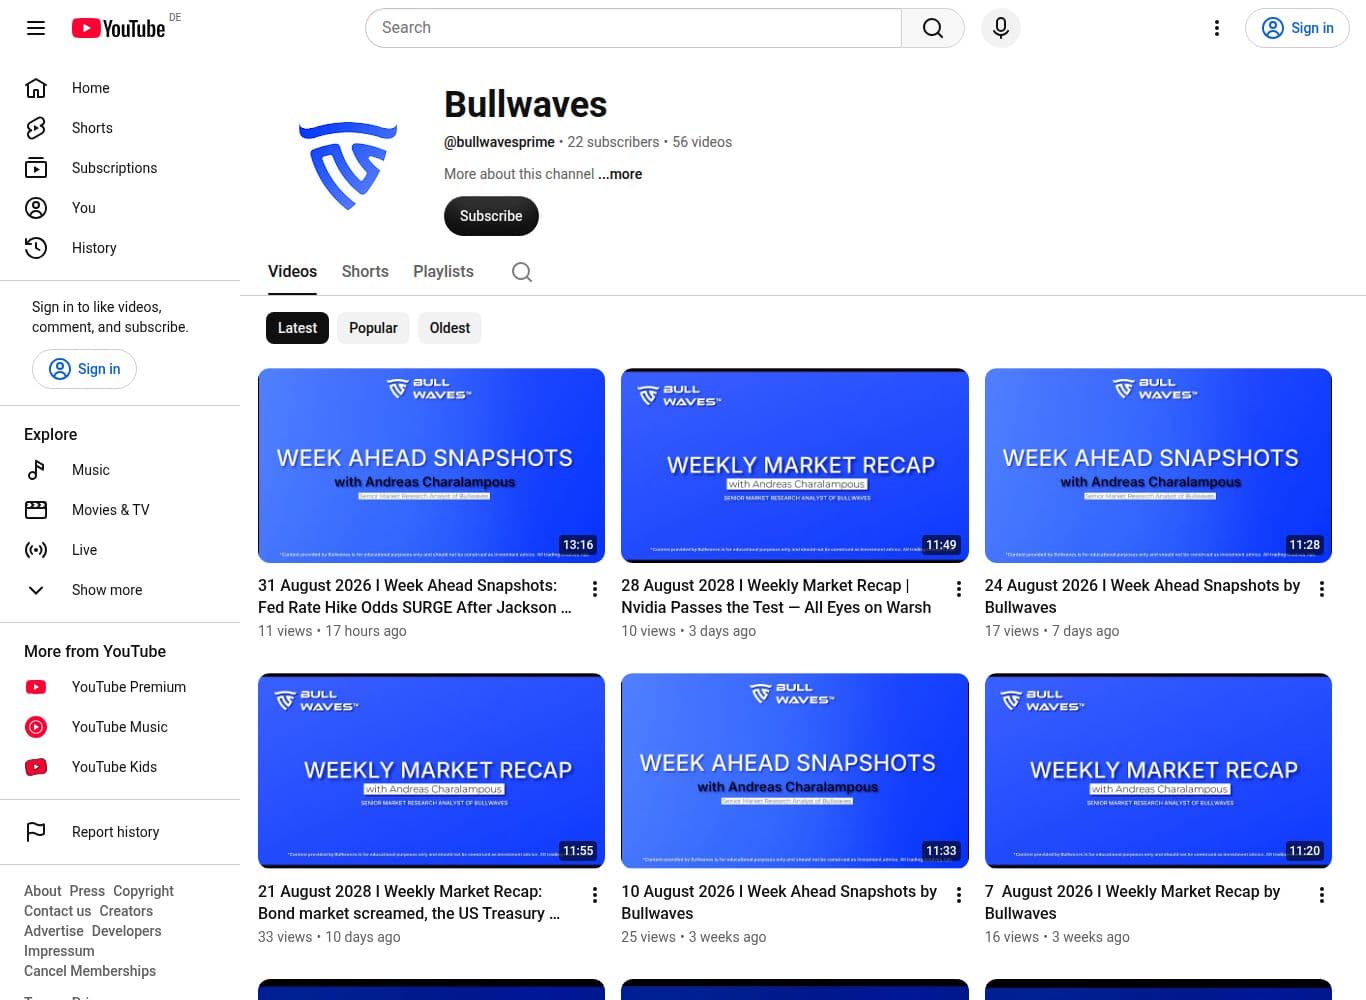Open 31 August 2026 Week Ahead thumbnail
The height and width of the screenshot is (1000, 1366).
click(431, 465)
